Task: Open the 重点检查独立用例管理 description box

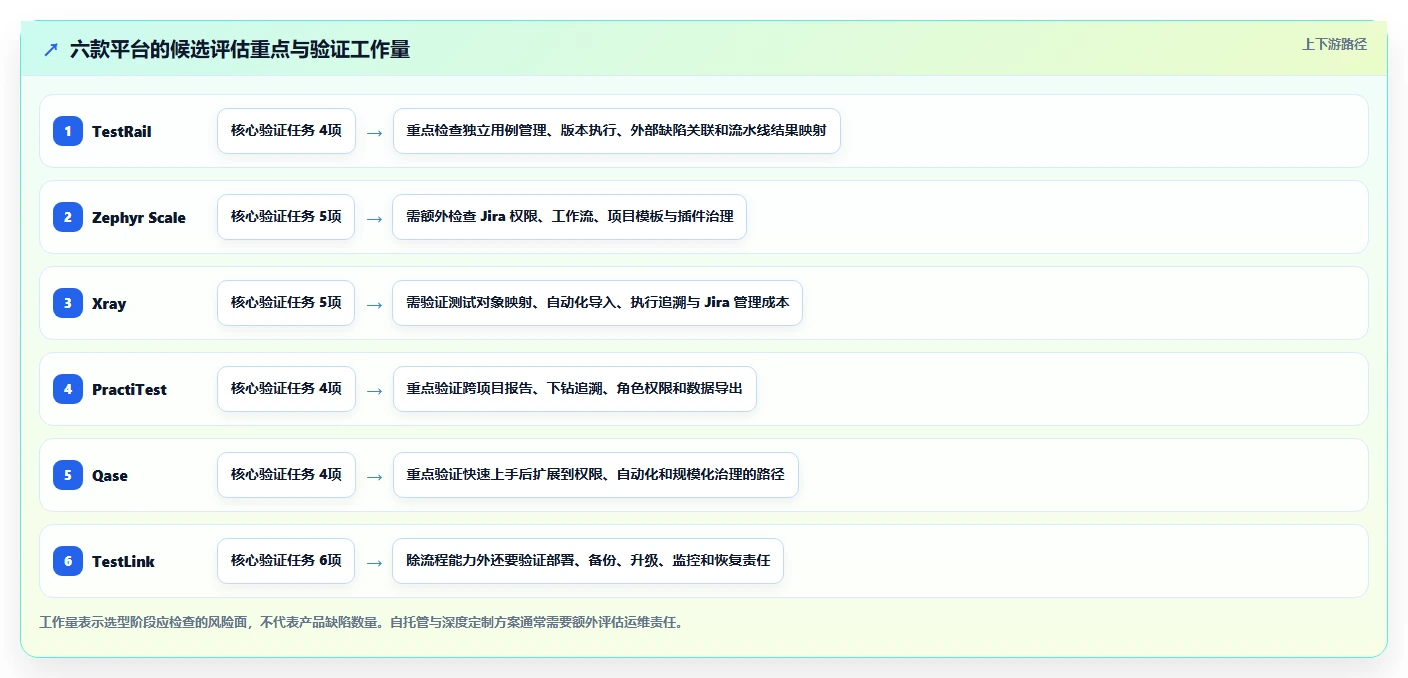Action: coord(616,131)
